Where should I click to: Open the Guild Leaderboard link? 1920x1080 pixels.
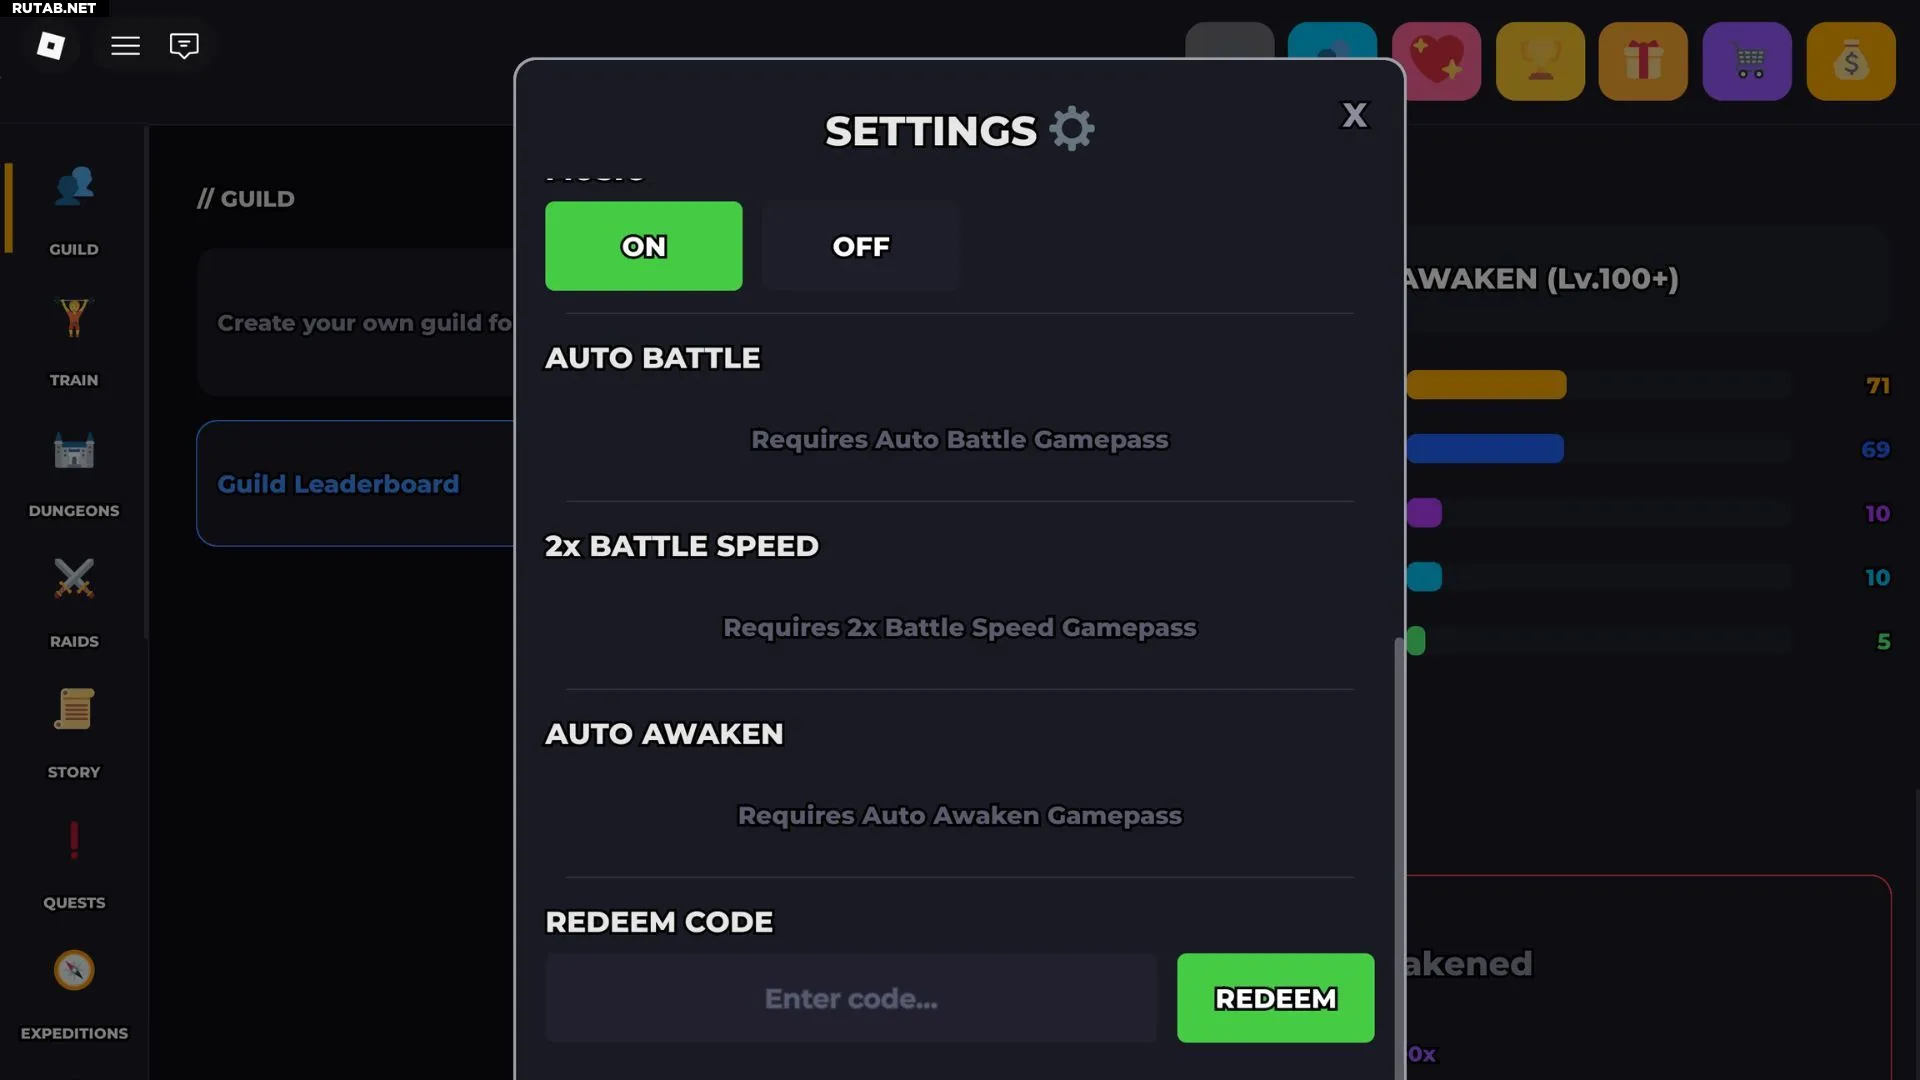coord(338,484)
